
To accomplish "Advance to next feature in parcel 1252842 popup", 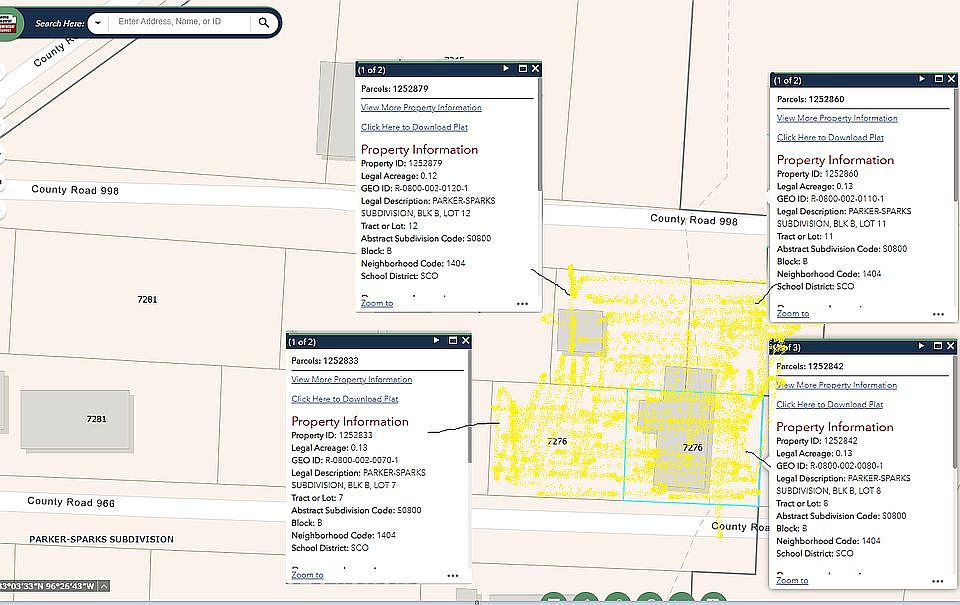I will [922, 347].
